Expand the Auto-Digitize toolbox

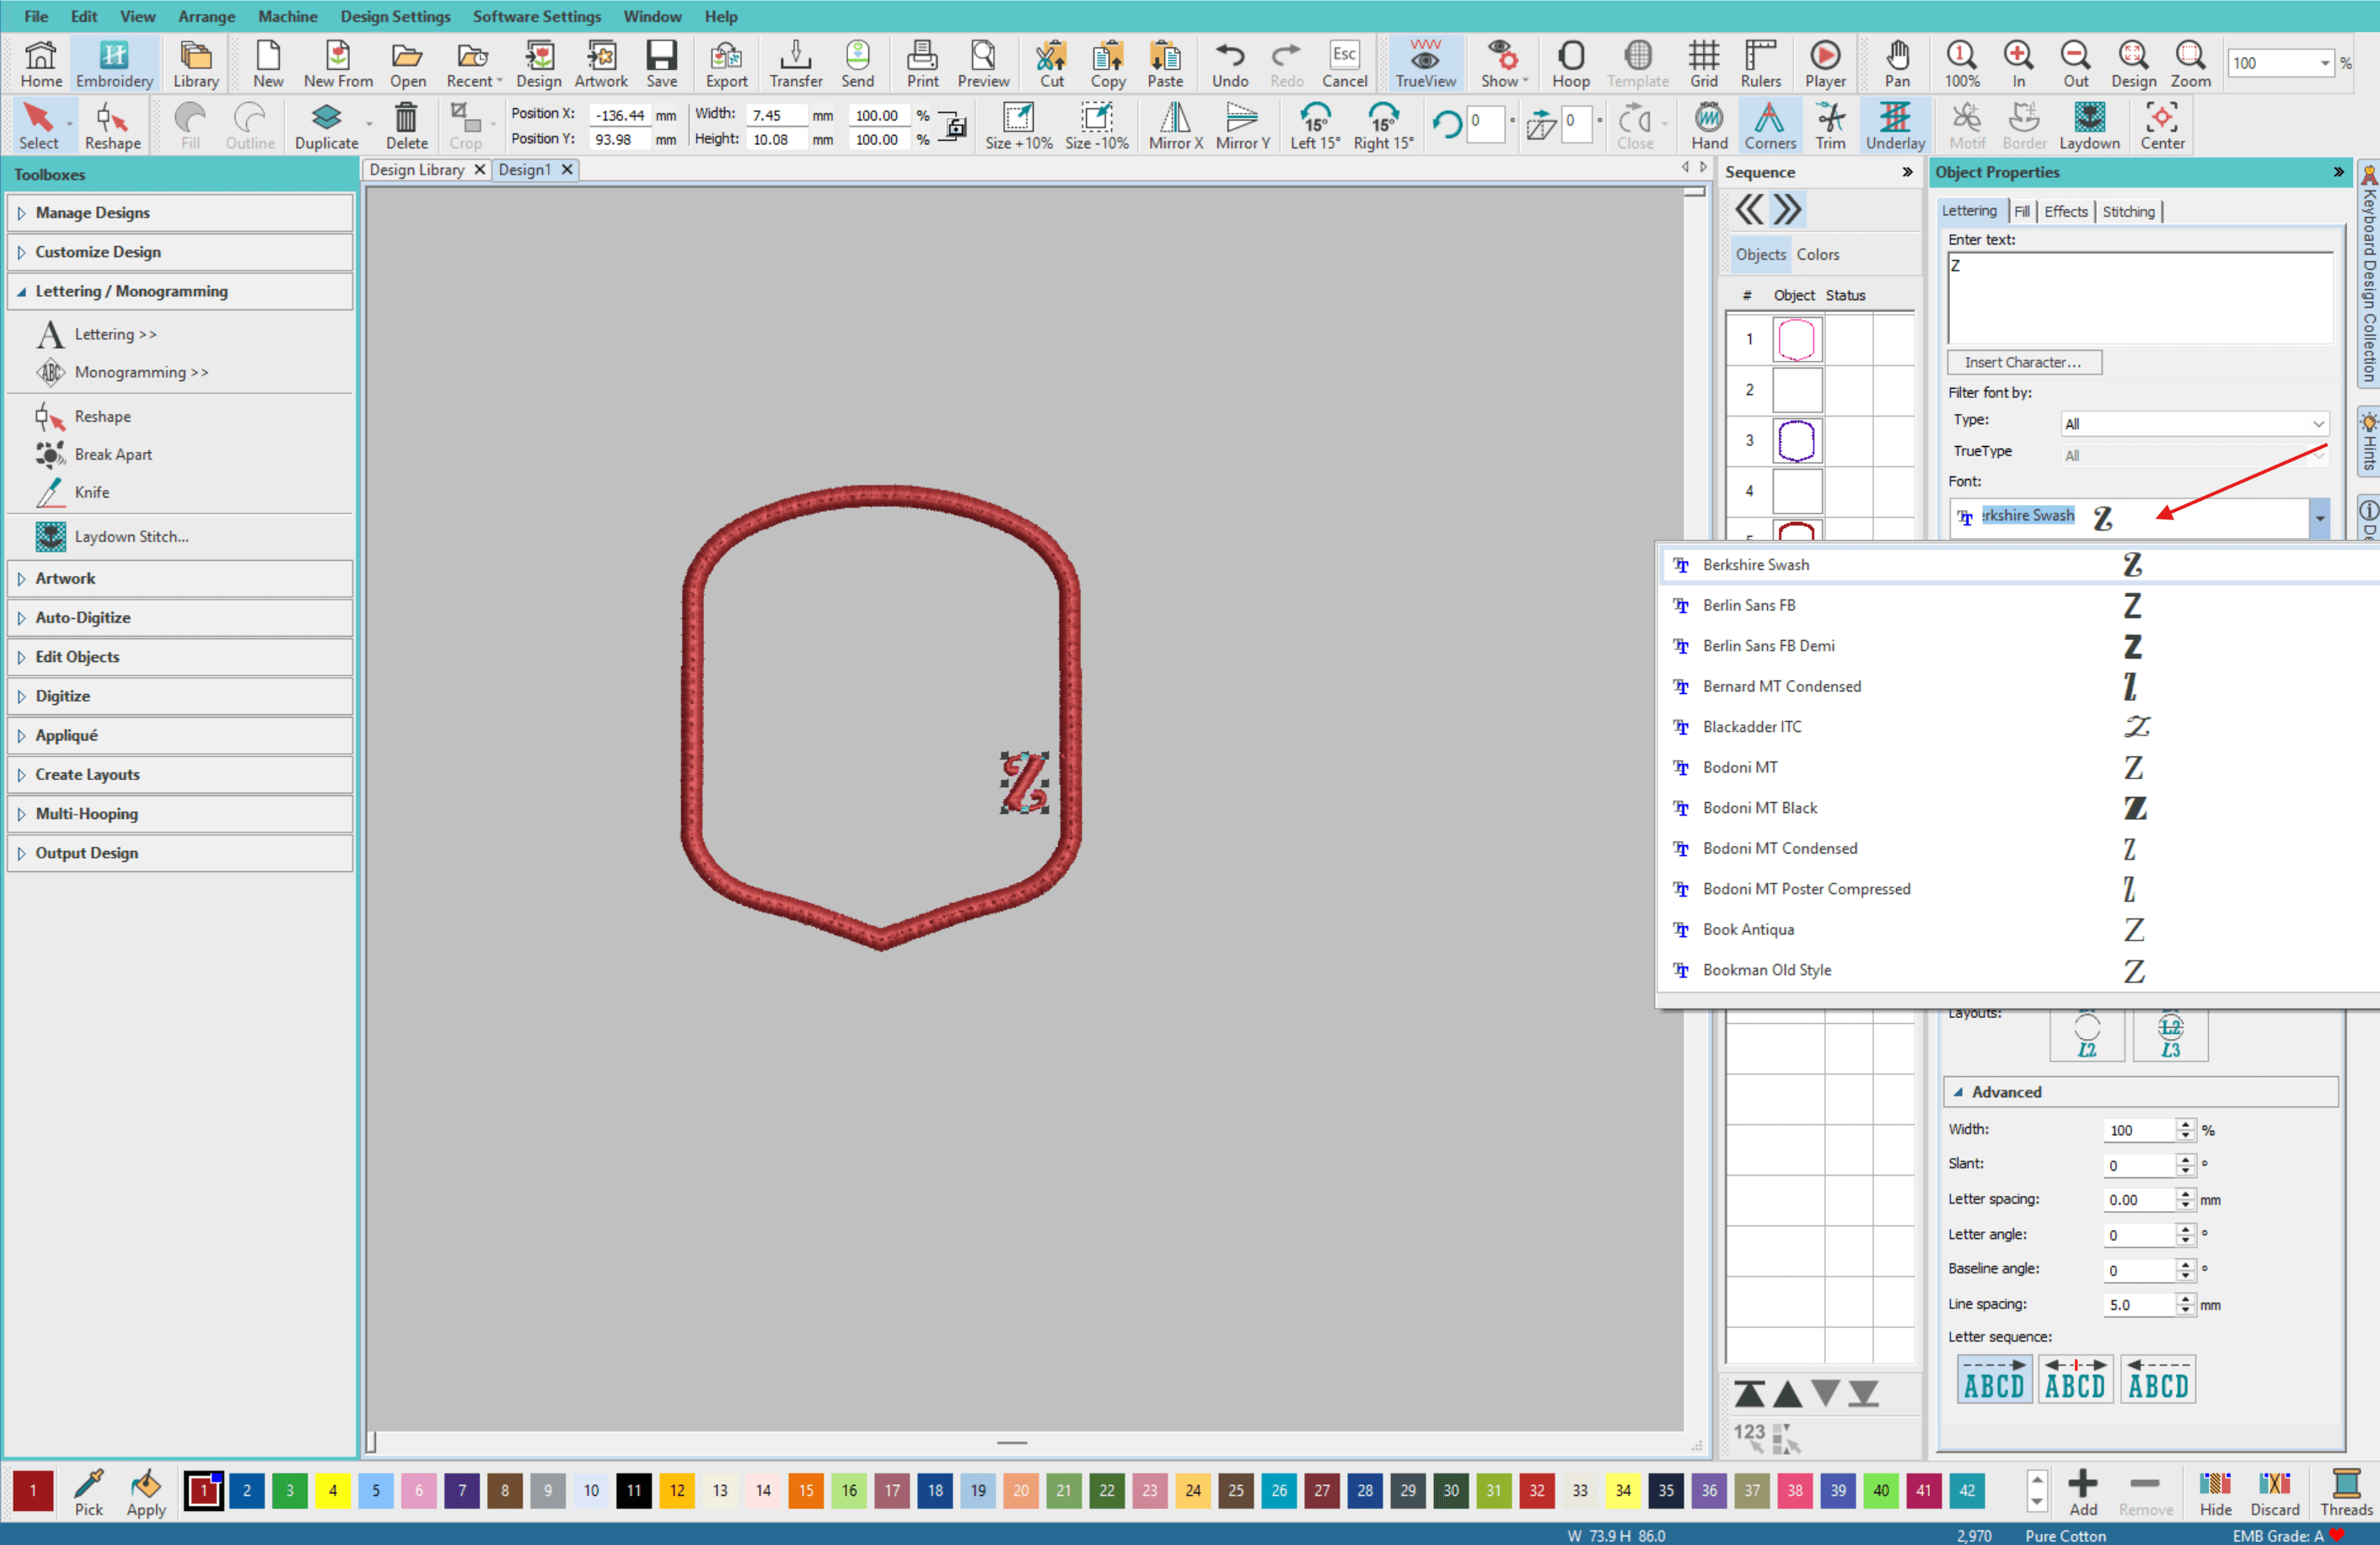coord(82,617)
